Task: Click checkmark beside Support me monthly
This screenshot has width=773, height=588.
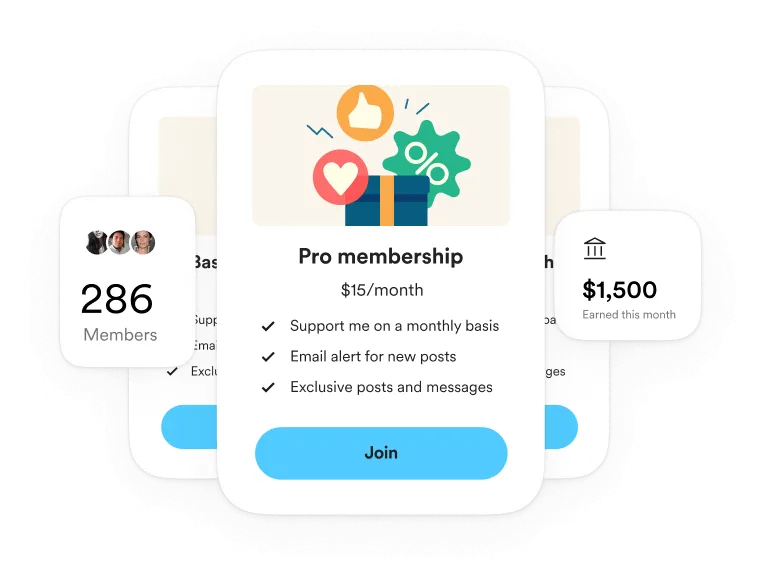Action: click(x=268, y=326)
